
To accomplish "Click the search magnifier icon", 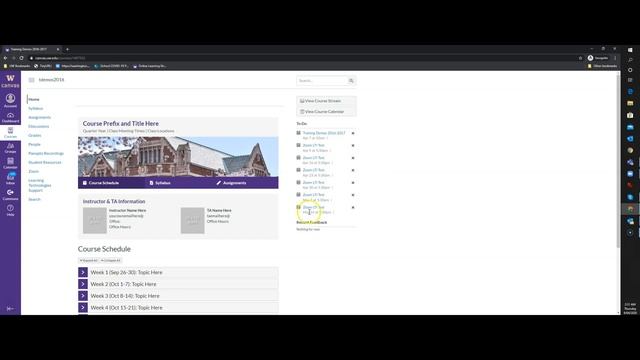I will pos(351,81).
